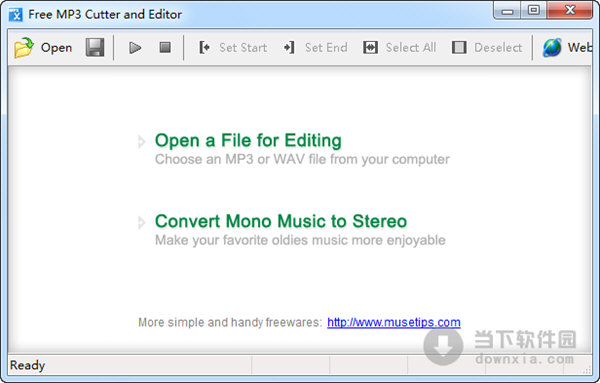Screen dimensions: 600x383
Task: Click the Open folder icon
Action: point(24,47)
